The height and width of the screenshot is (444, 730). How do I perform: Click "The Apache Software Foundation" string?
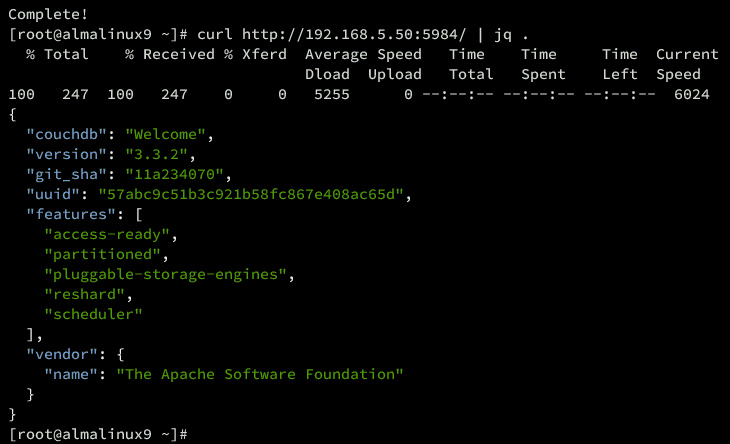[x=260, y=374]
